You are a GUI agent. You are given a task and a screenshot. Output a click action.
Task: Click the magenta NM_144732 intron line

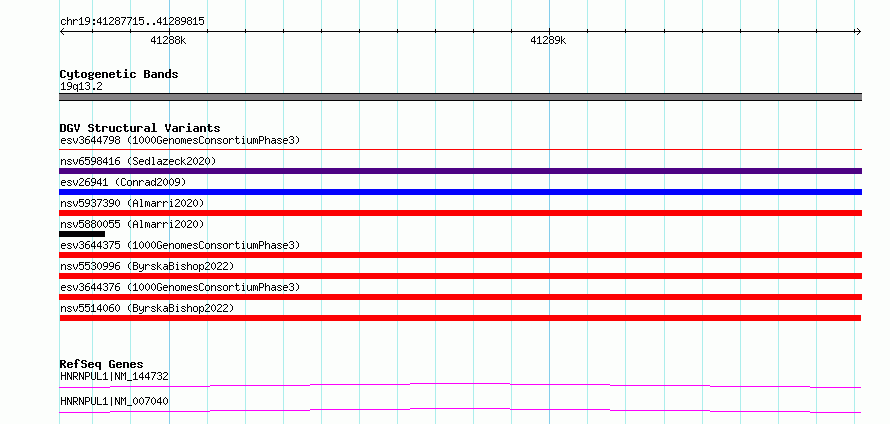(460, 385)
